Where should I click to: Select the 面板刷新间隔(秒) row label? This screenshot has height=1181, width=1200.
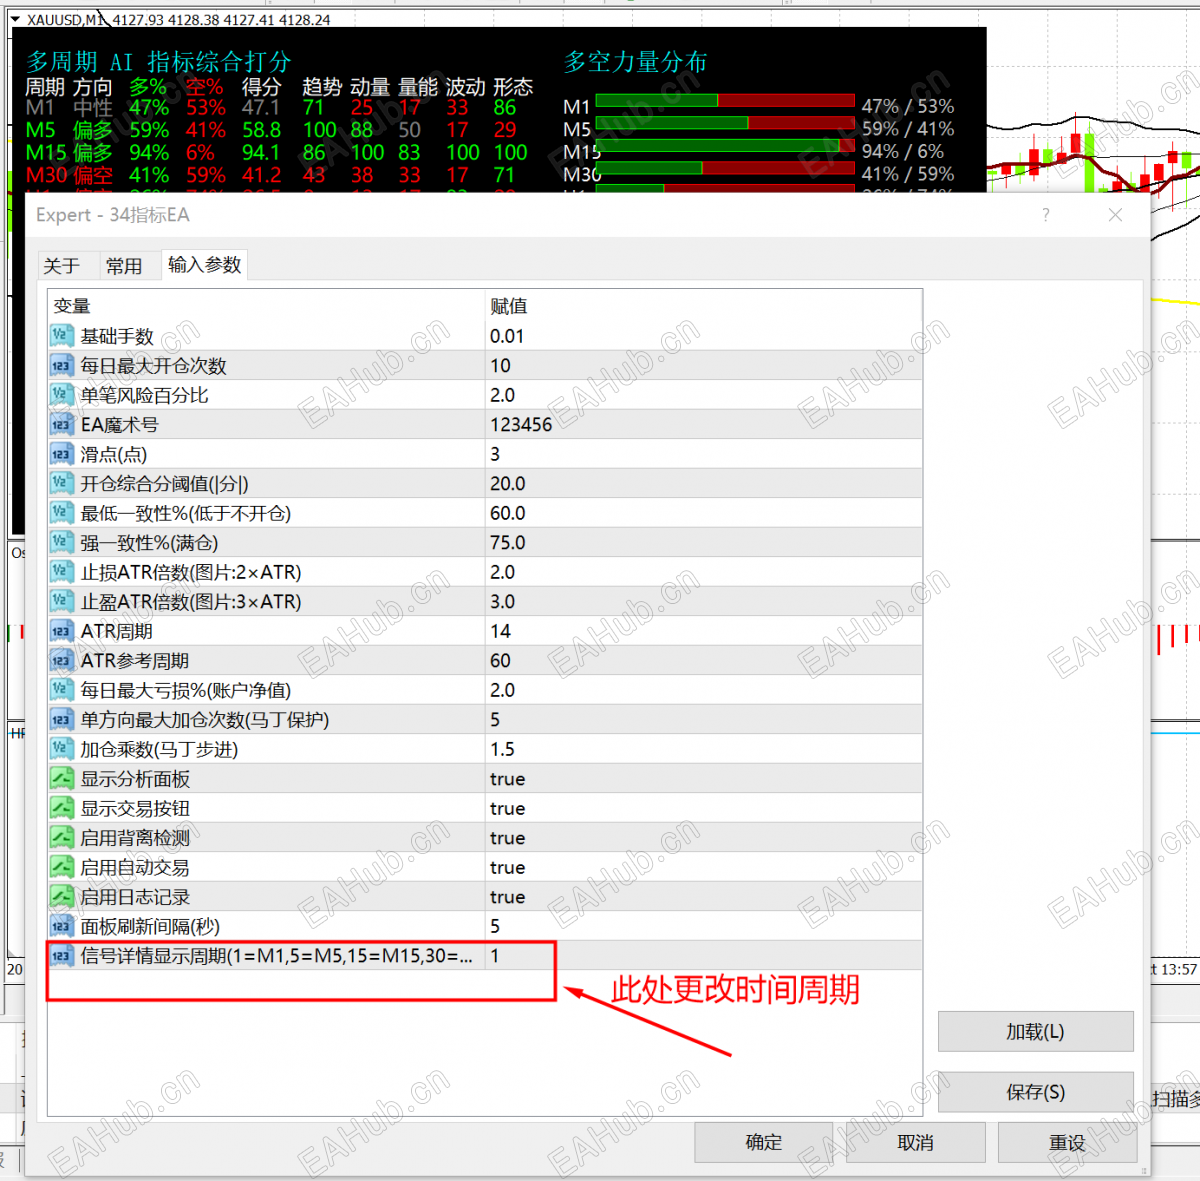[150, 926]
